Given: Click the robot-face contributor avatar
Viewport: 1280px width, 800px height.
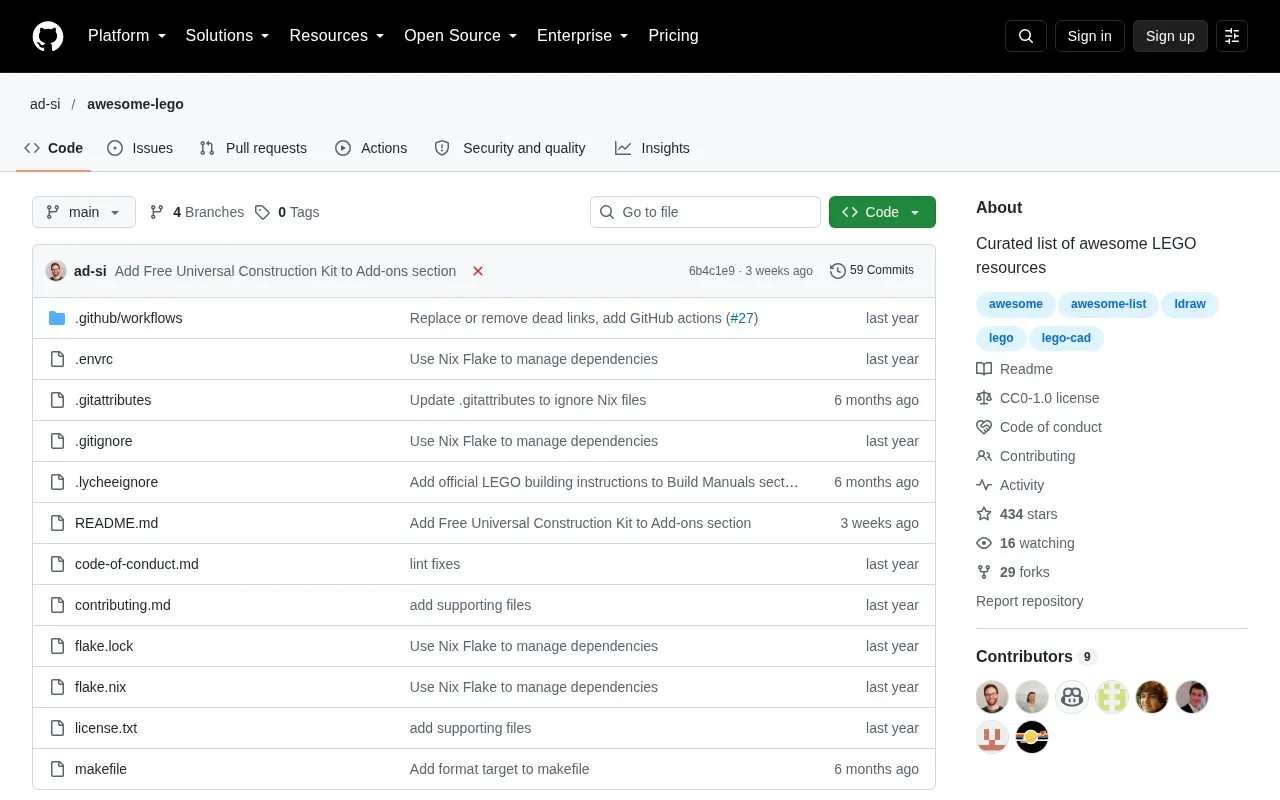Looking at the screenshot, I should pyautogui.click(x=1072, y=697).
